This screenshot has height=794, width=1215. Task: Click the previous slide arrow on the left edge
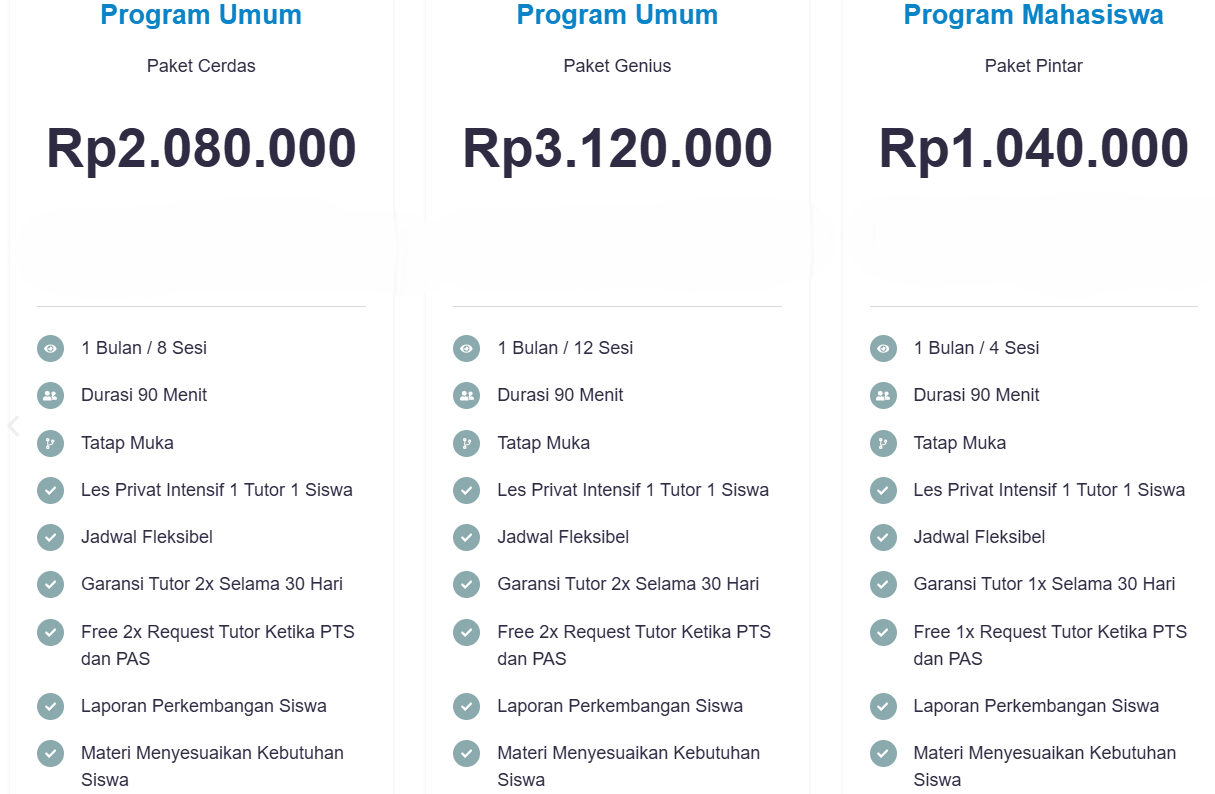coord(13,426)
